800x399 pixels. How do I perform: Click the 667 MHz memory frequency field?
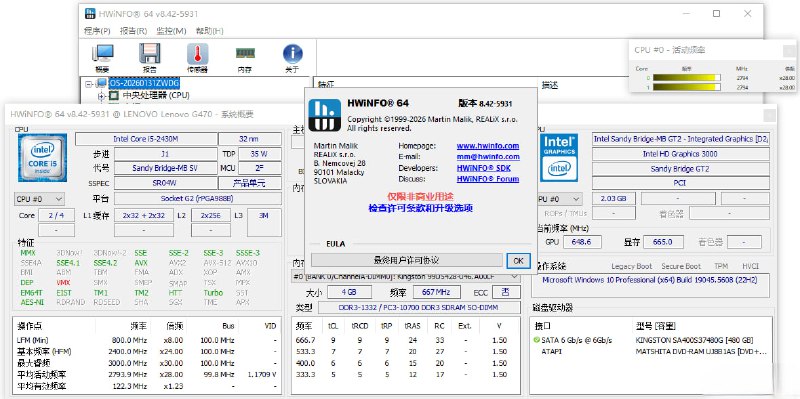coord(437,292)
